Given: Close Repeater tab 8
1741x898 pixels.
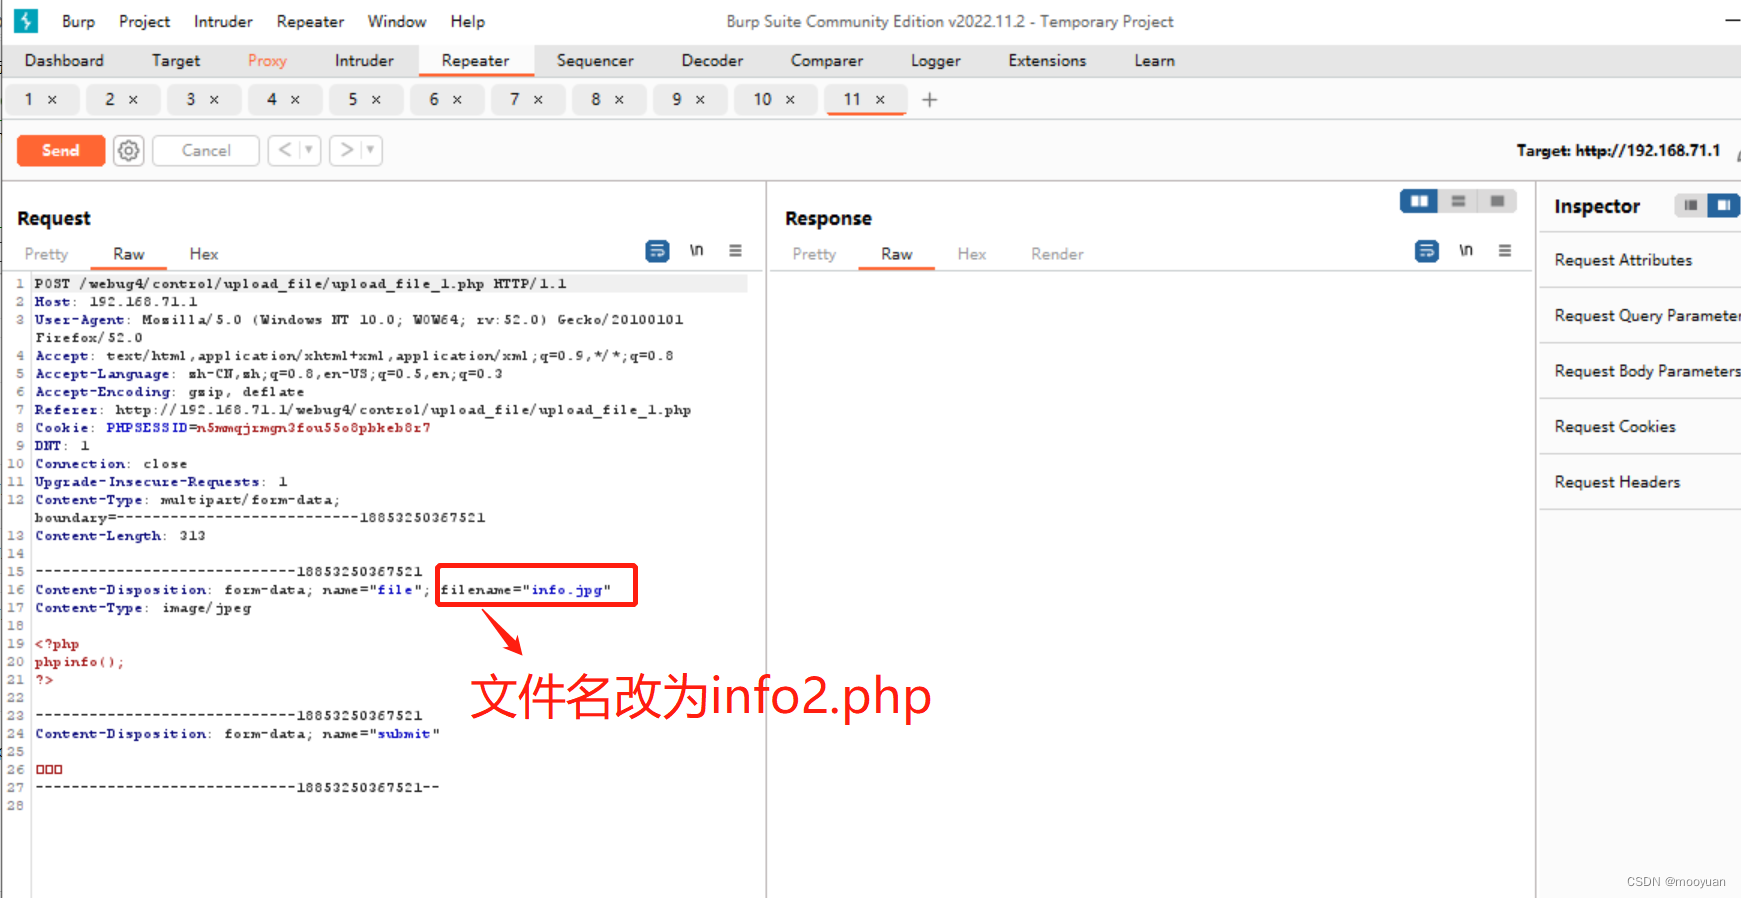Looking at the screenshot, I should click(619, 100).
